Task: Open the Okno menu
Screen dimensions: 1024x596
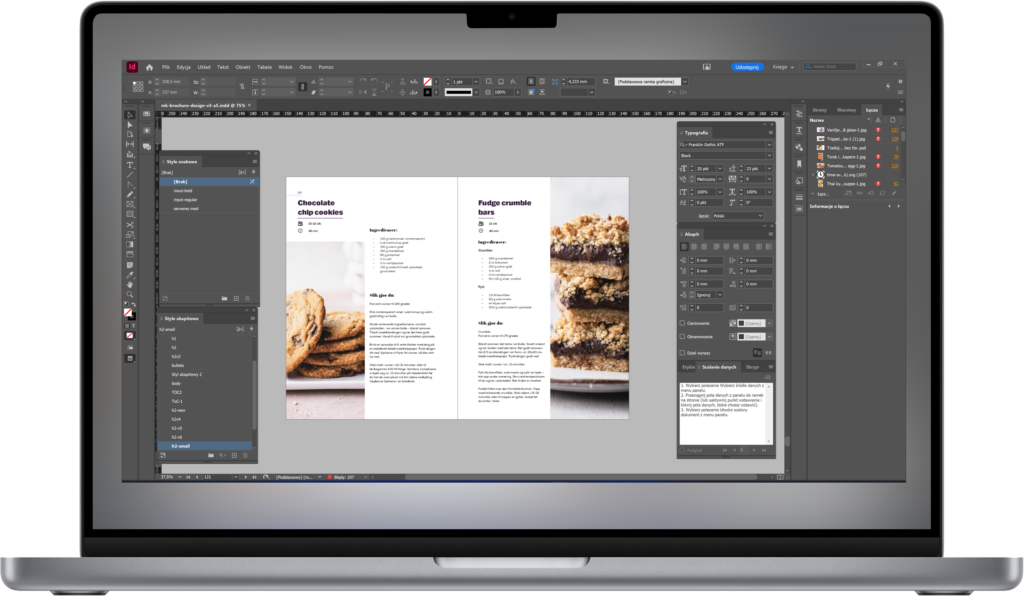Action: click(x=306, y=67)
